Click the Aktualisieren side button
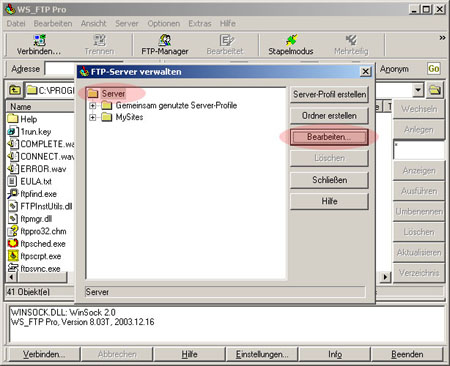Screen dimensions: 450x366 (419, 252)
